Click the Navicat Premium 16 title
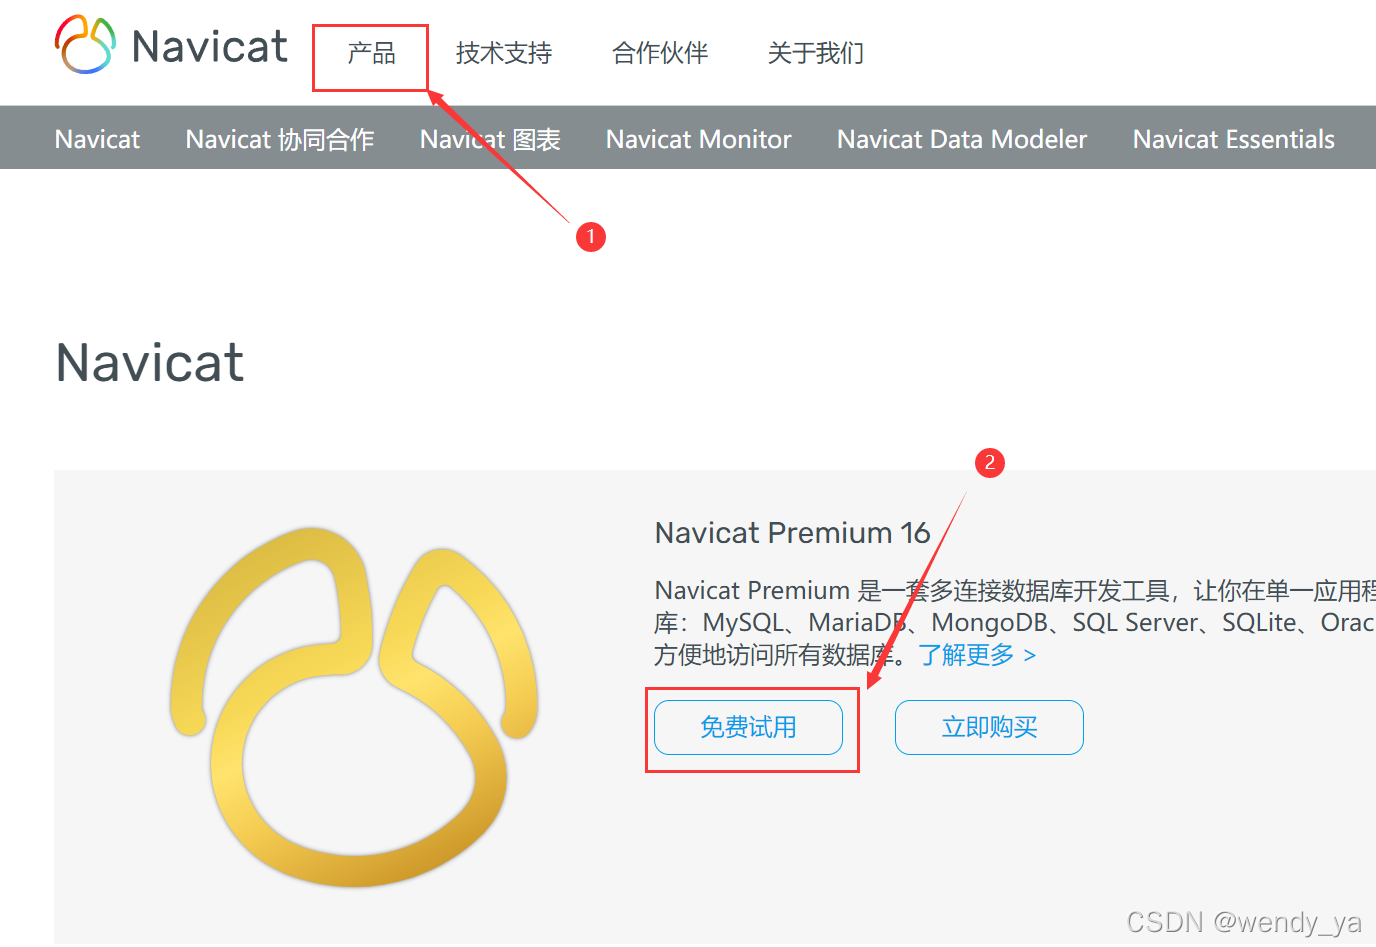This screenshot has height=947, width=1376. (793, 533)
